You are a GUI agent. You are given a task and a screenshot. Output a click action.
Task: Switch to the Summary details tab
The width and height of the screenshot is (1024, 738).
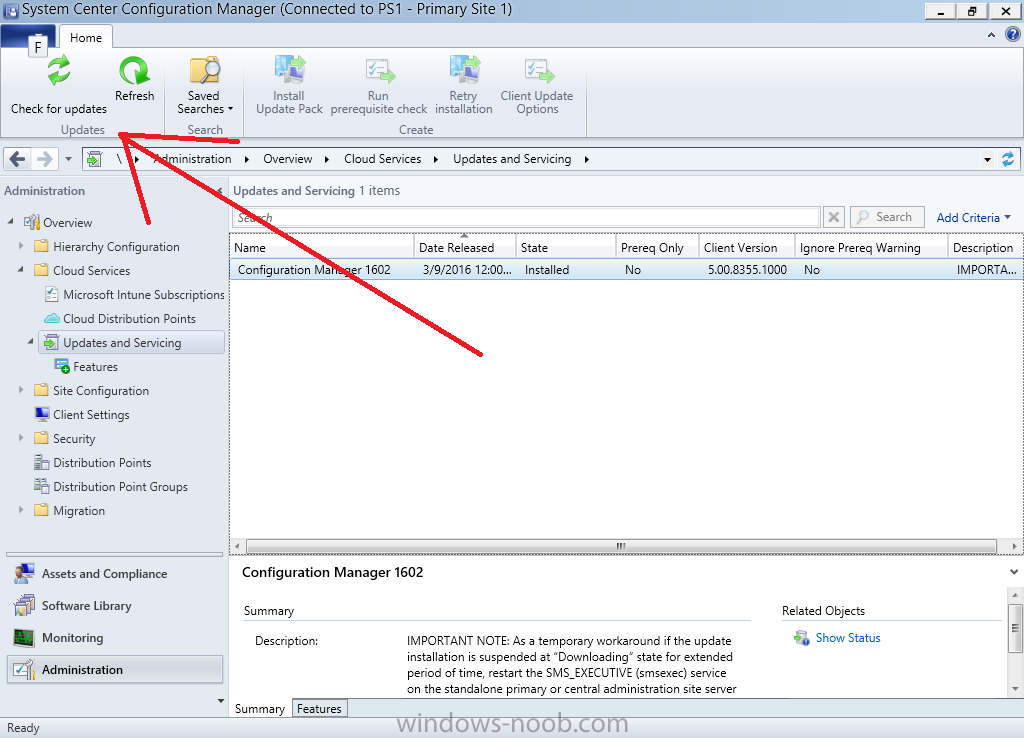(260, 709)
